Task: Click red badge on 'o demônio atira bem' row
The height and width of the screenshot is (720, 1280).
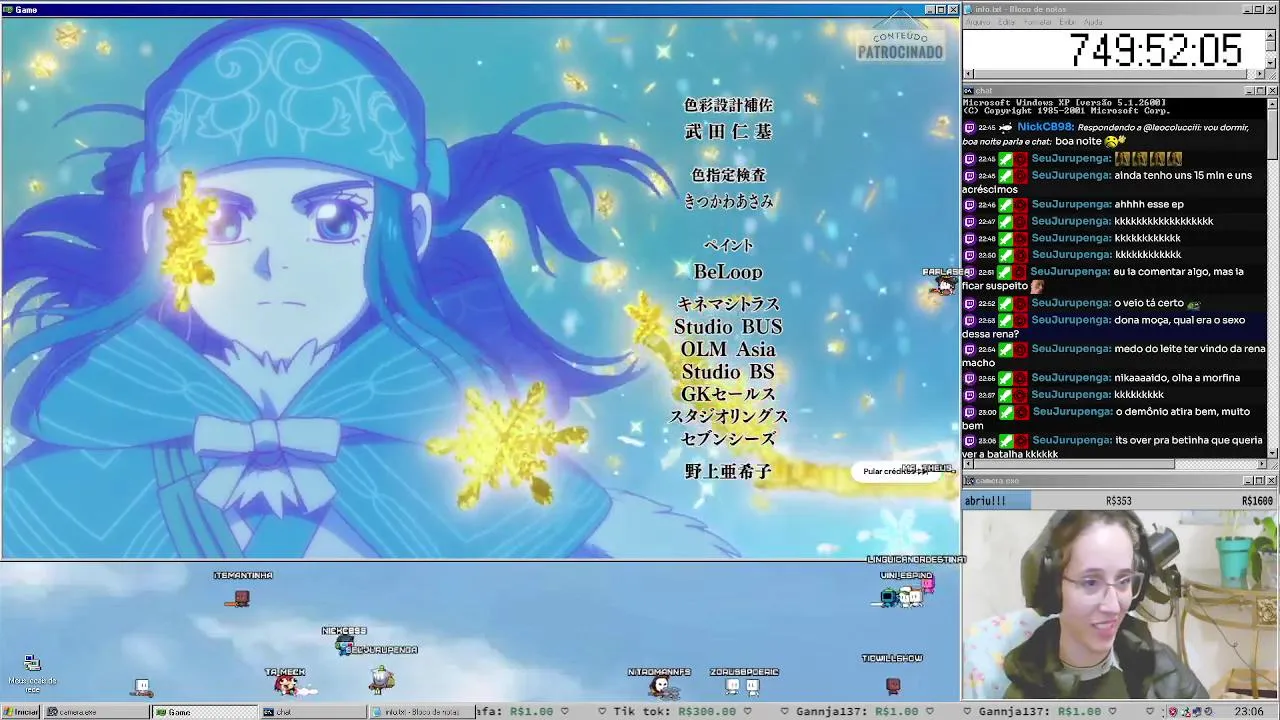Action: [x=1020, y=412]
